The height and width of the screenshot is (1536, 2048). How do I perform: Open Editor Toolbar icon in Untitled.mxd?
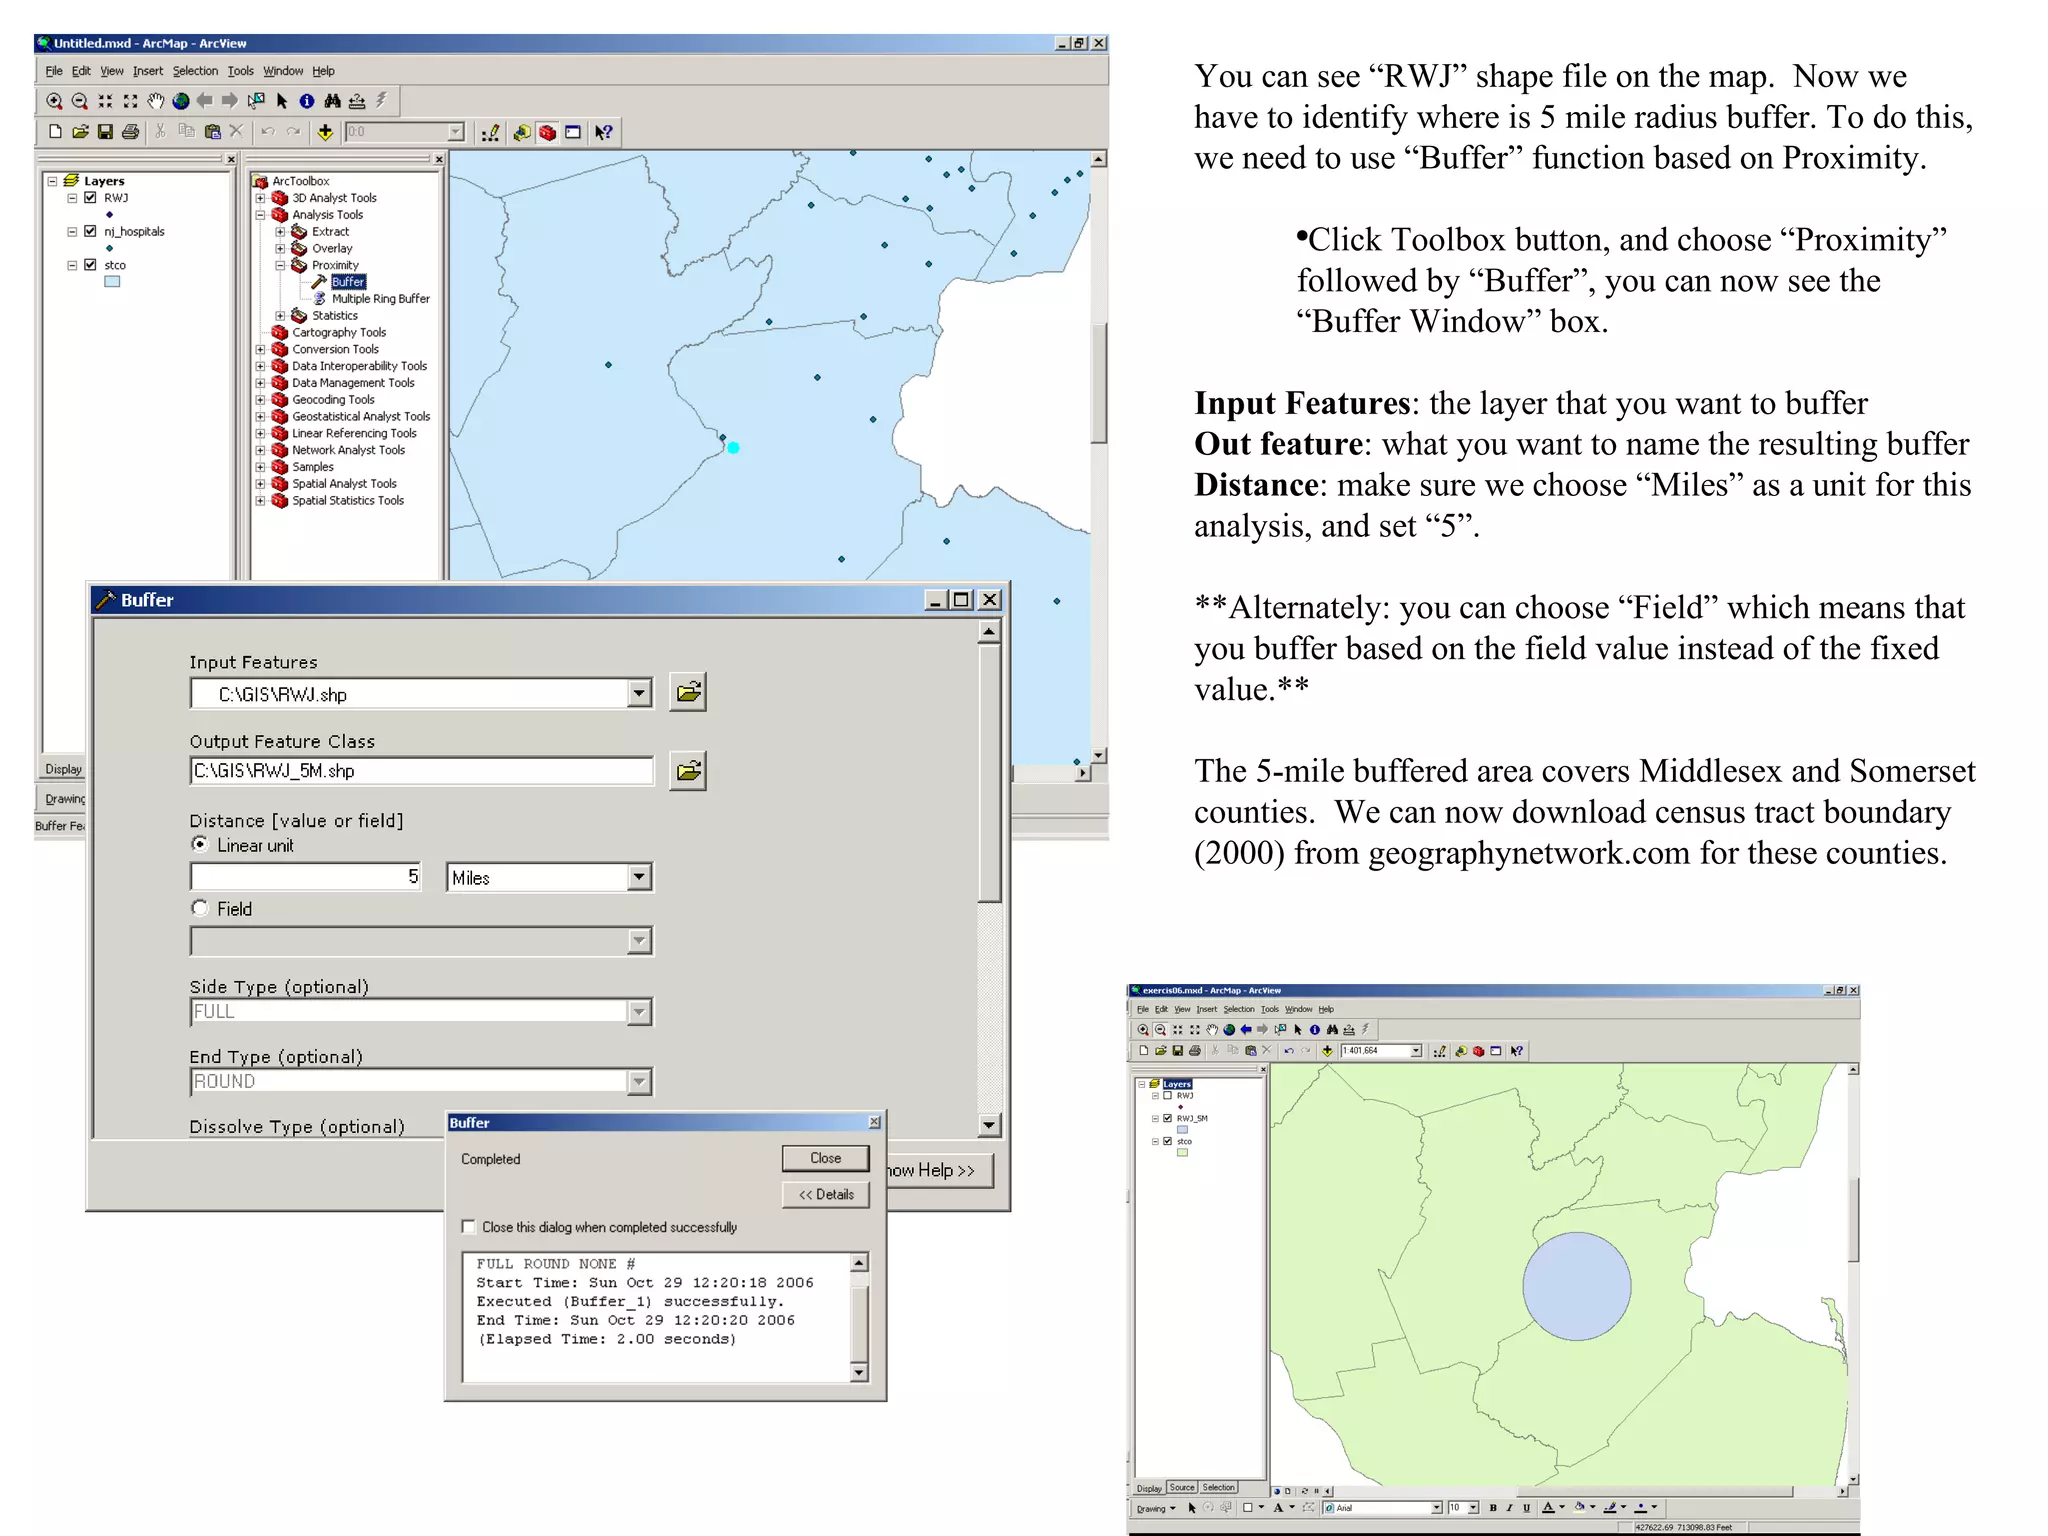pyautogui.click(x=490, y=132)
